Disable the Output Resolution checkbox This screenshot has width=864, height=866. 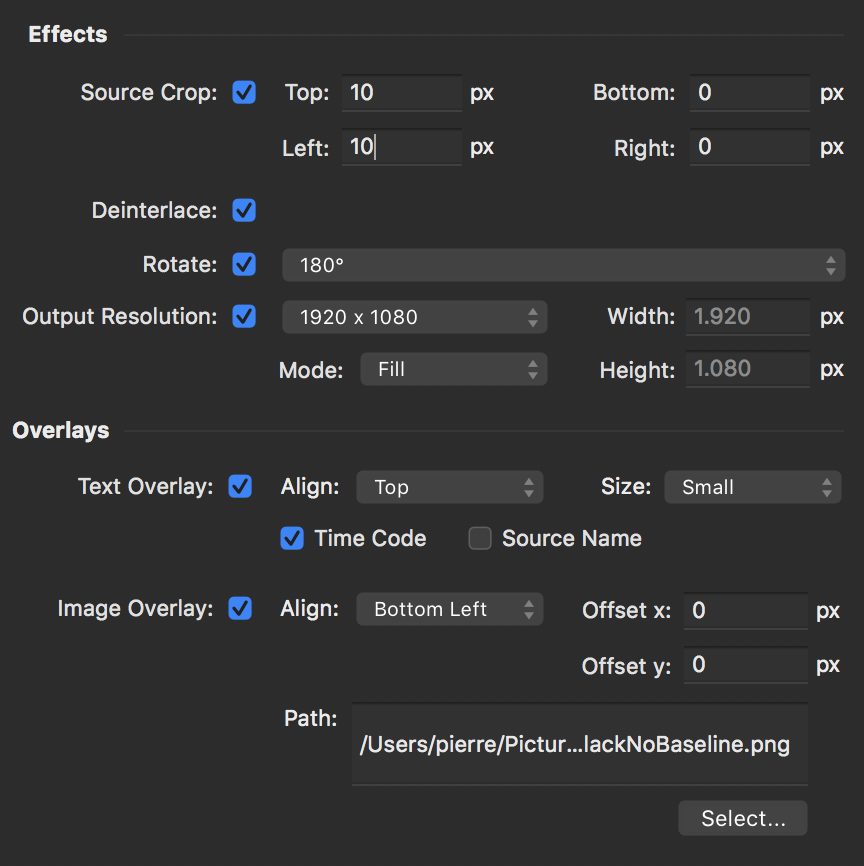click(244, 317)
